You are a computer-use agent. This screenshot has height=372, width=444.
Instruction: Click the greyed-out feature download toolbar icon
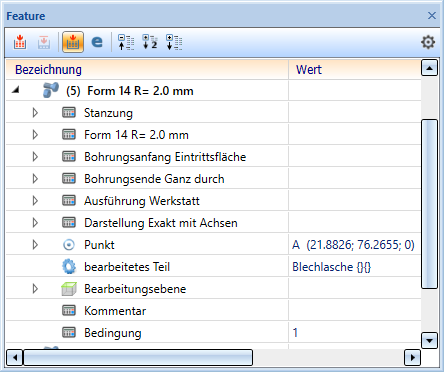coord(44,42)
